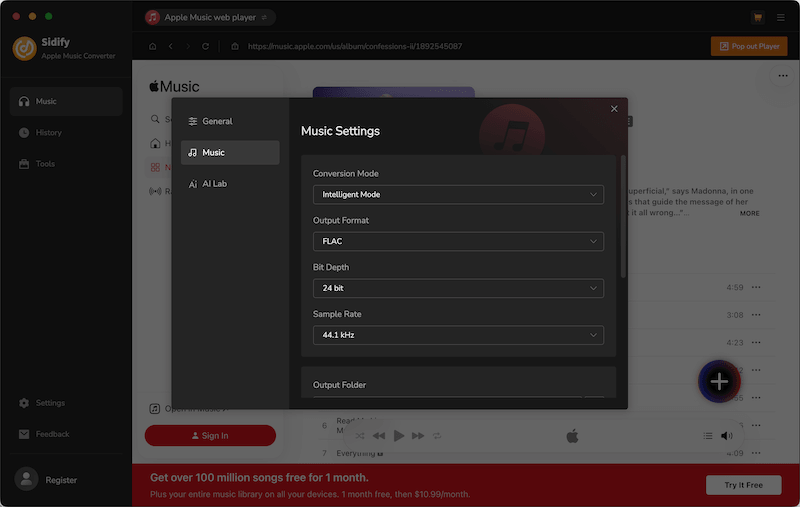Play the current track
The height and width of the screenshot is (507, 800).
coord(398,436)
